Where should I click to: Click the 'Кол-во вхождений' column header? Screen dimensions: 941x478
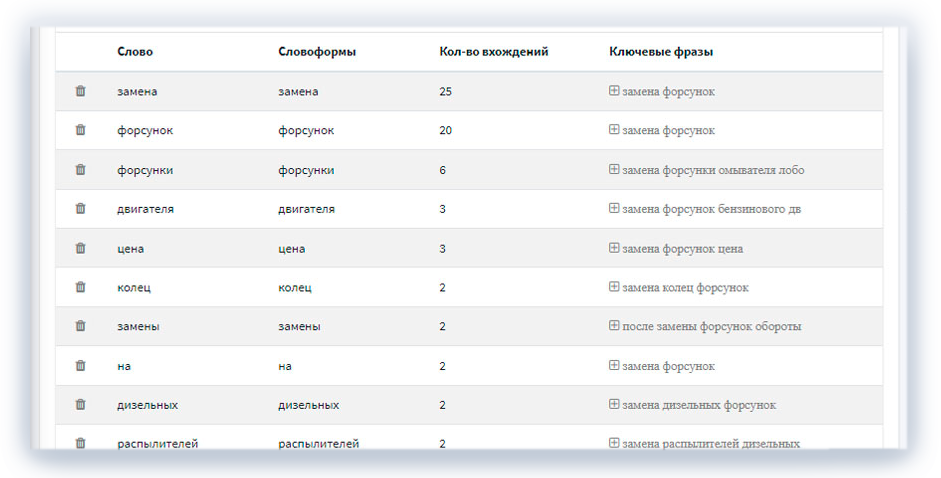click(493, 51)
